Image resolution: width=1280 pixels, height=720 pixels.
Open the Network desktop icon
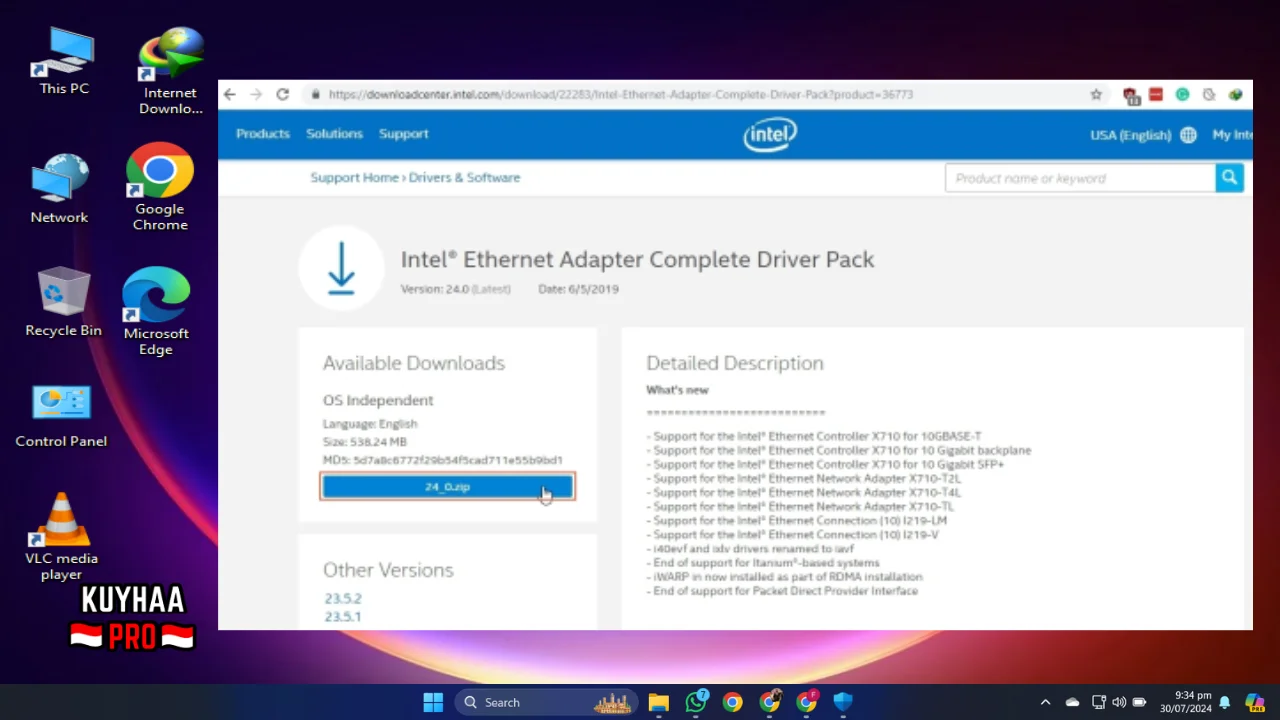click(59, 188)
